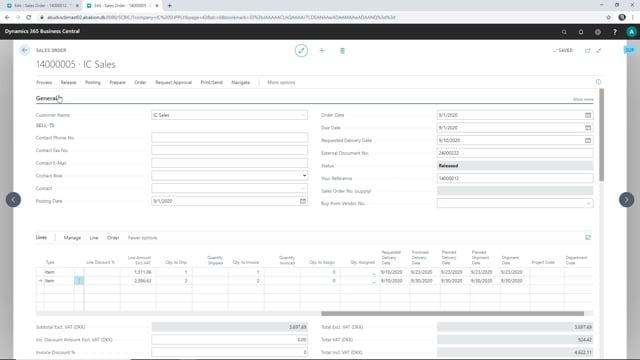Open the notifications bell icon
Image resolution: width=640 pixels, height=360 pixels.
(x=581, y=32)
